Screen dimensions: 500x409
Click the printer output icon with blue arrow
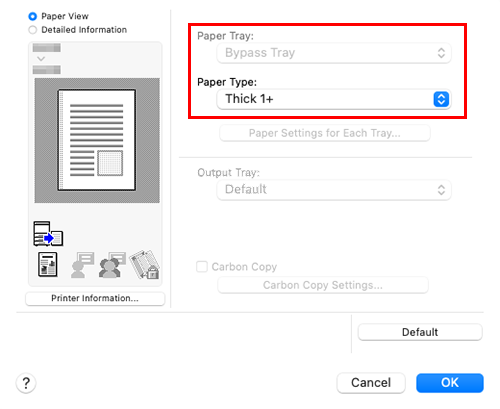[48, 234]
